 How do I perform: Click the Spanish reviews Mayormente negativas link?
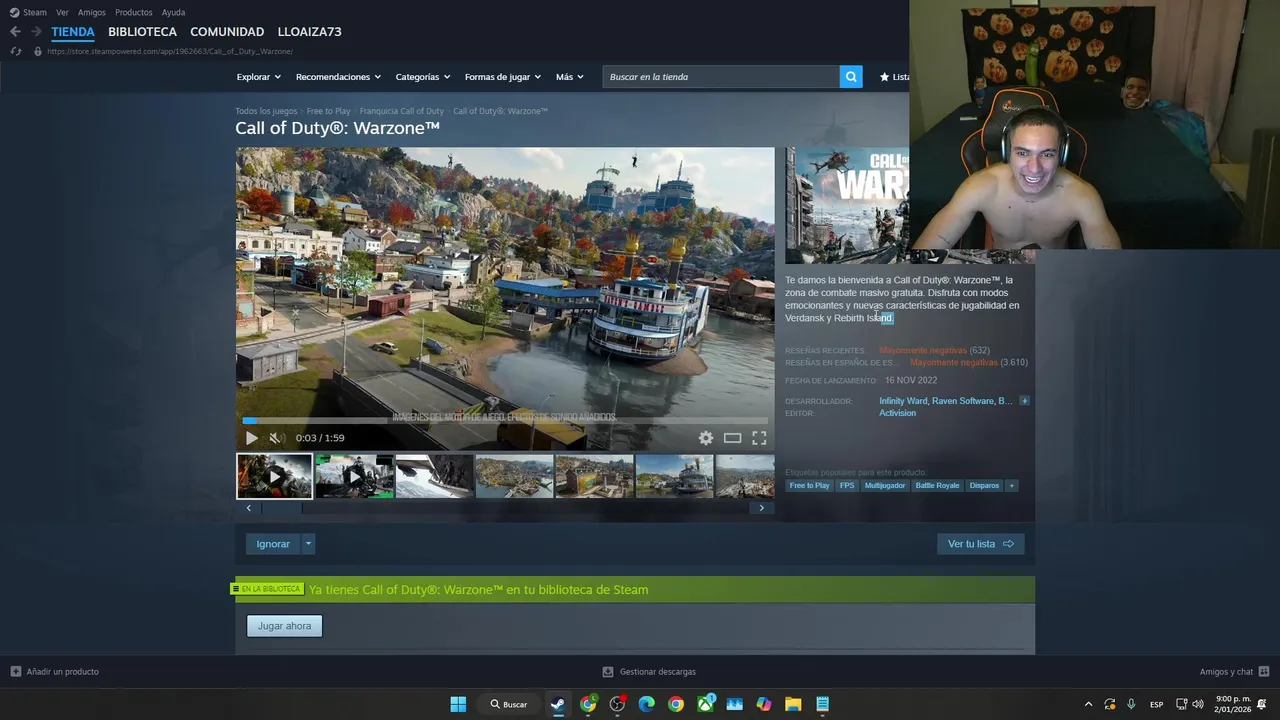[x=953, y=362]
